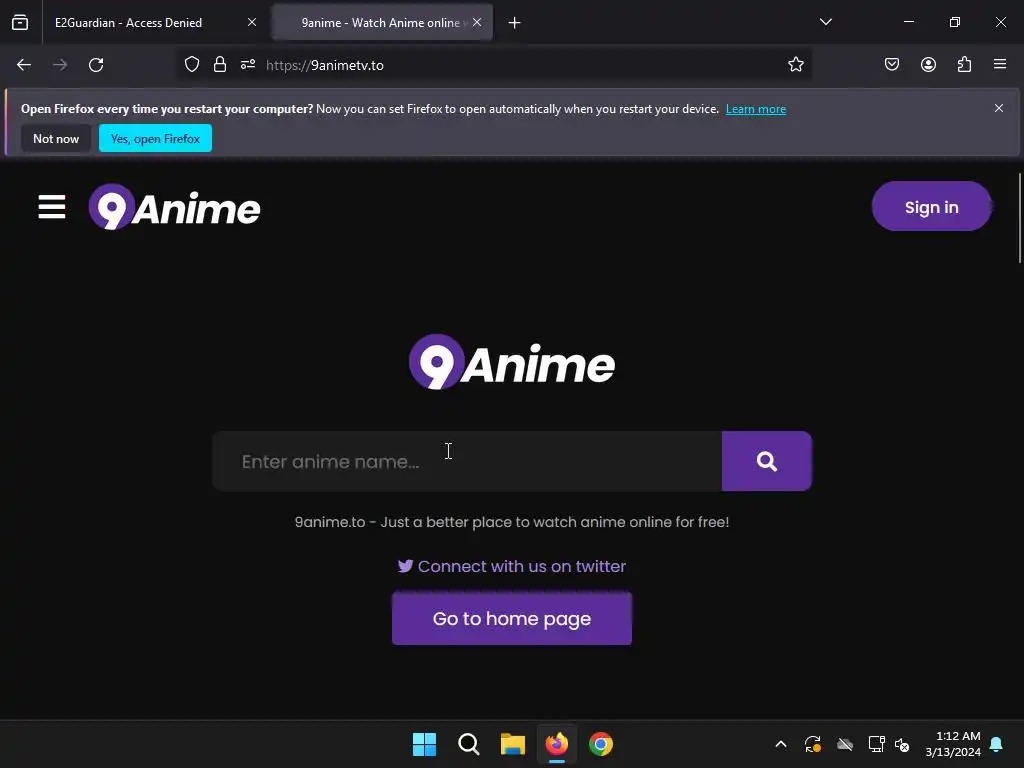1024x768 pixels.
Task: View site security padlock info
Action: [220, 65]
